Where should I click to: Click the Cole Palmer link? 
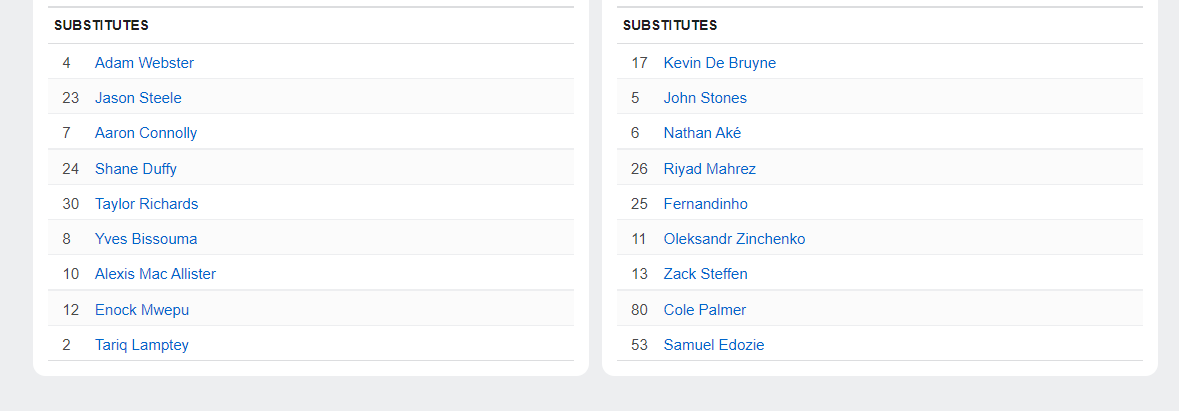[704, 310]
